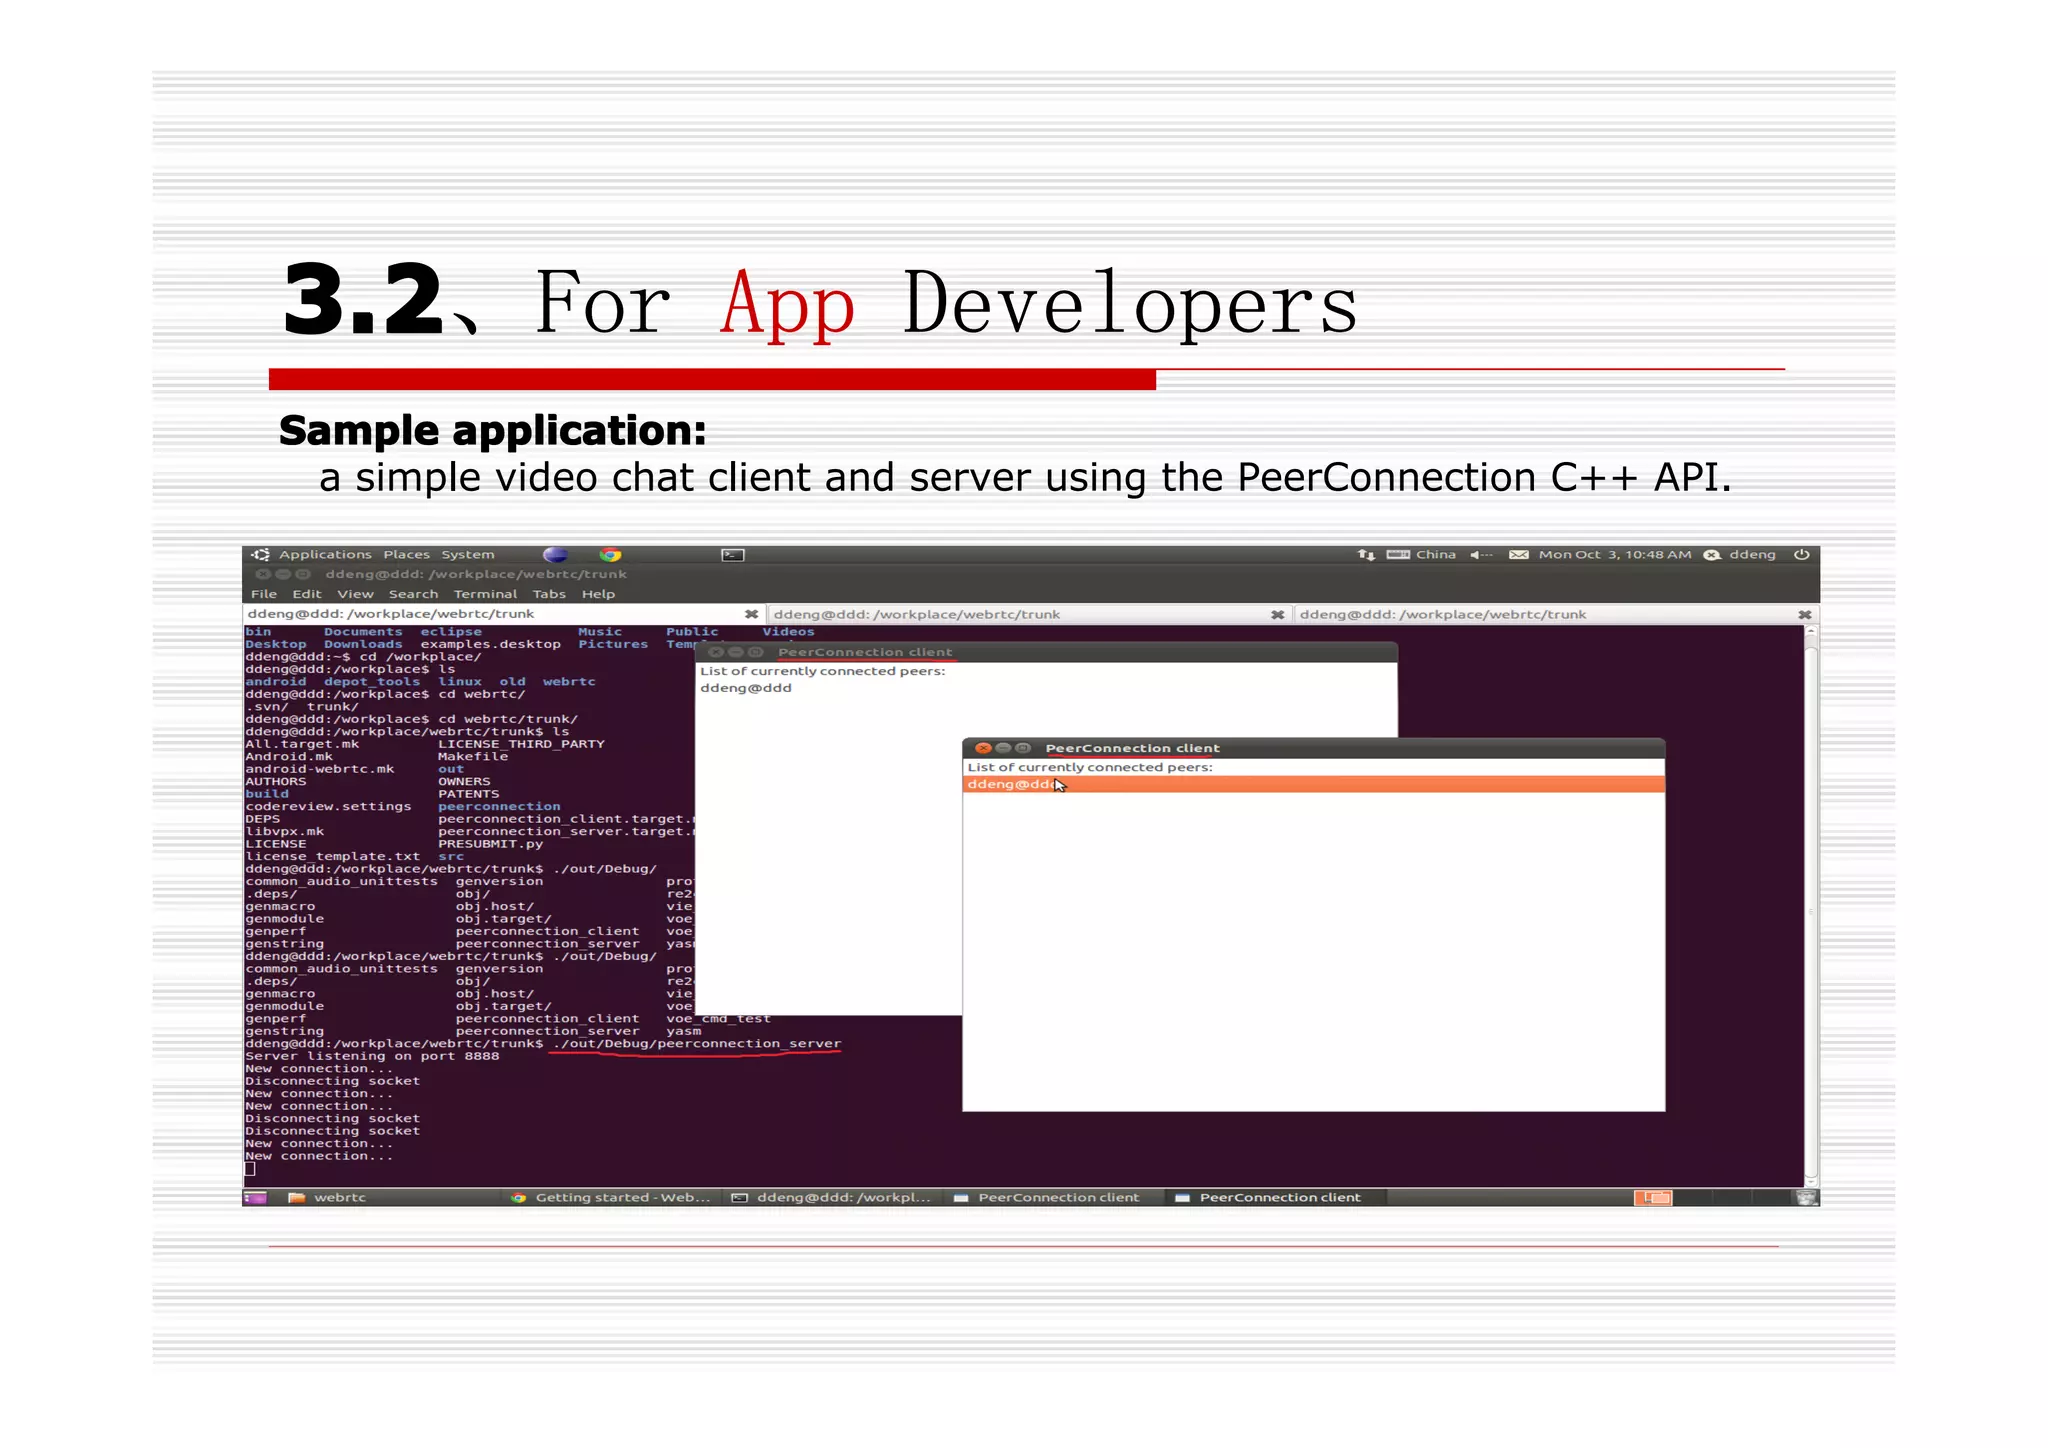Image resolution: width=2048 pixels, height=1448 pixels.
Task: Open the ddeng user menu
Action: tap(1751, 555)
